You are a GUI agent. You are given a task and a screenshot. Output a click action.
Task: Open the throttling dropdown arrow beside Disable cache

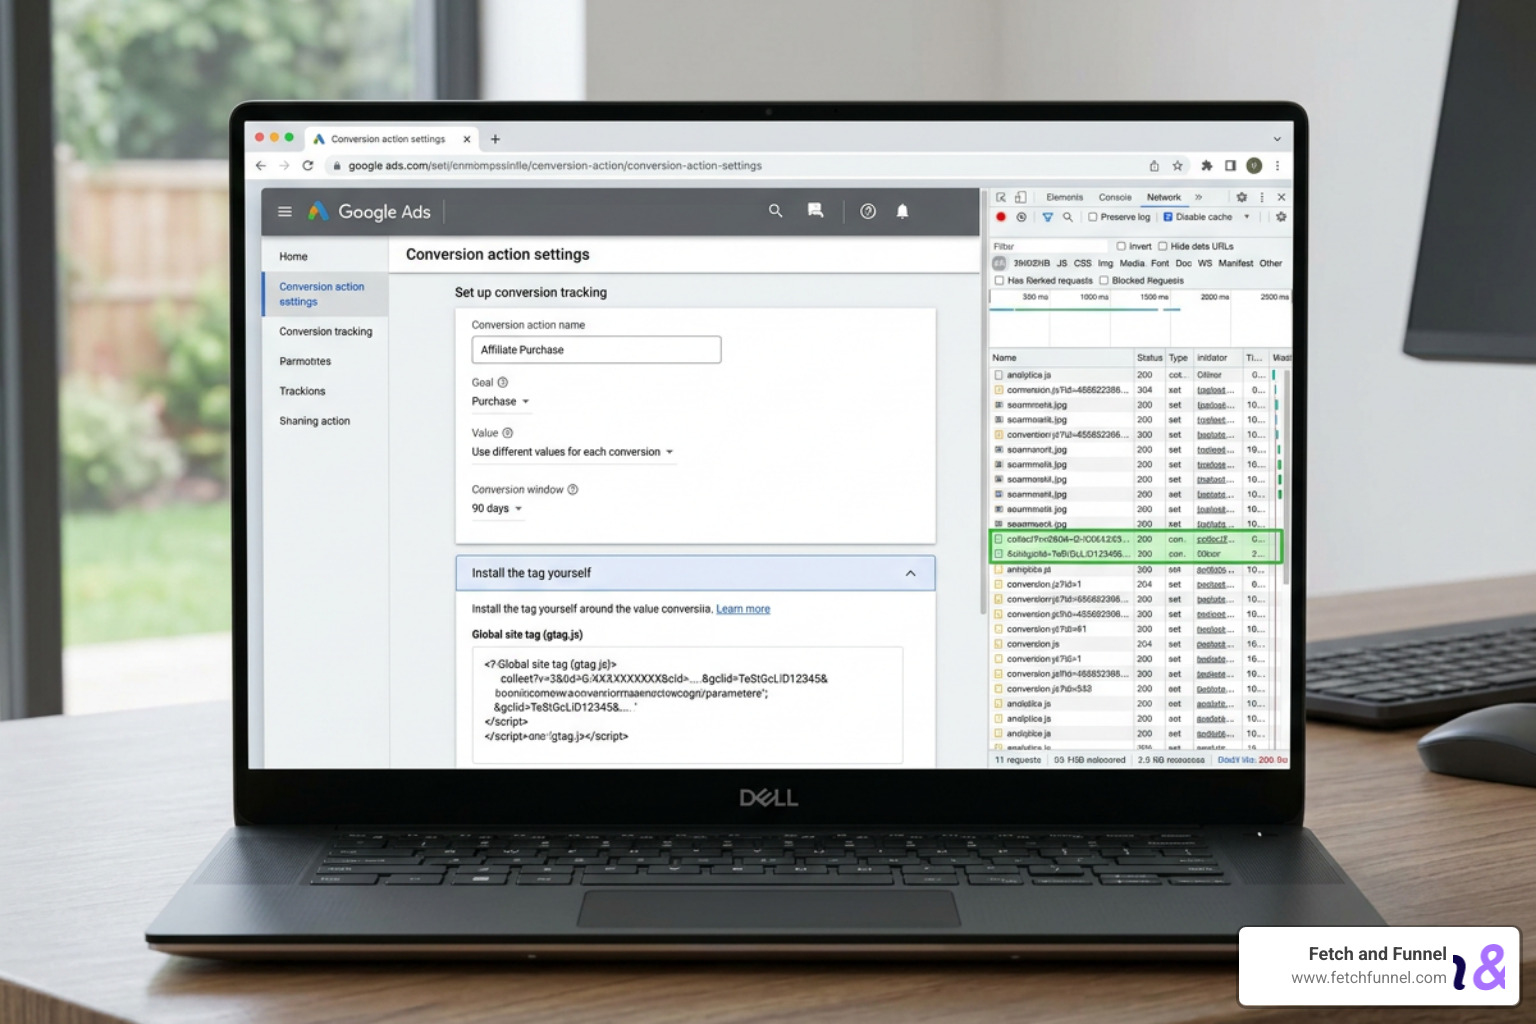point(1246,217)
